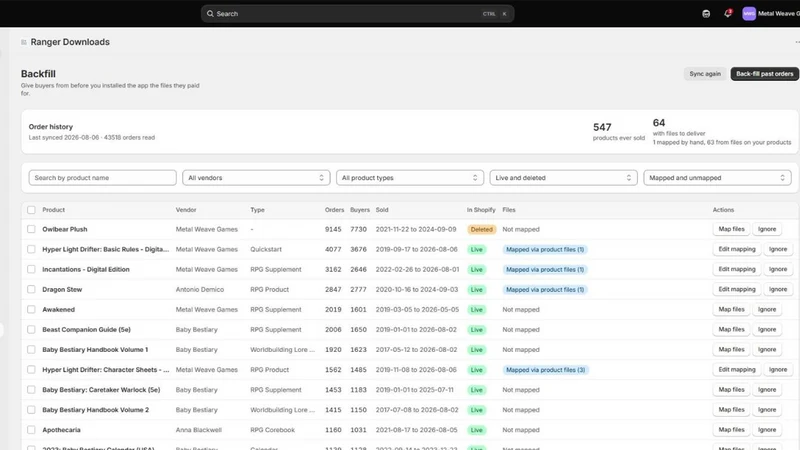Click type RPG Corebook in Apothecaria row
800x450 pixels.
(272, 430)
